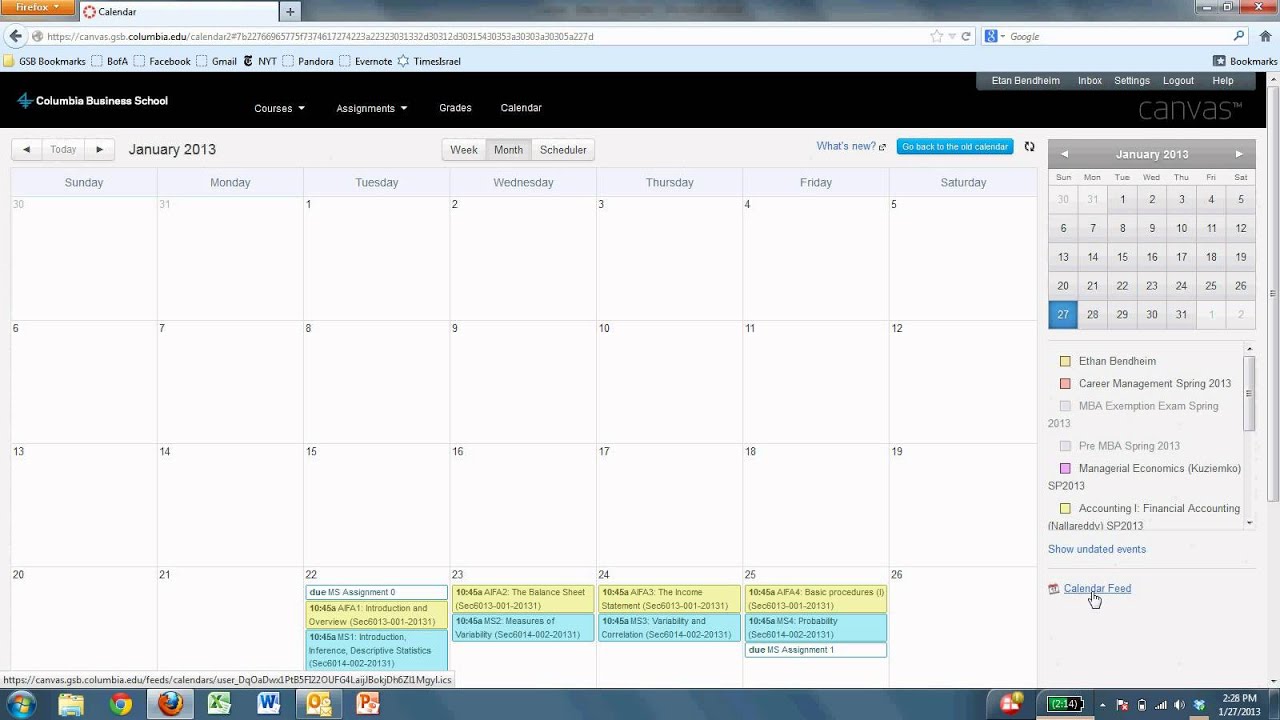The height and width of the screenshot is (720, 1280).
Task: Open a new tab with the plus button
Action: click(290, 12)
